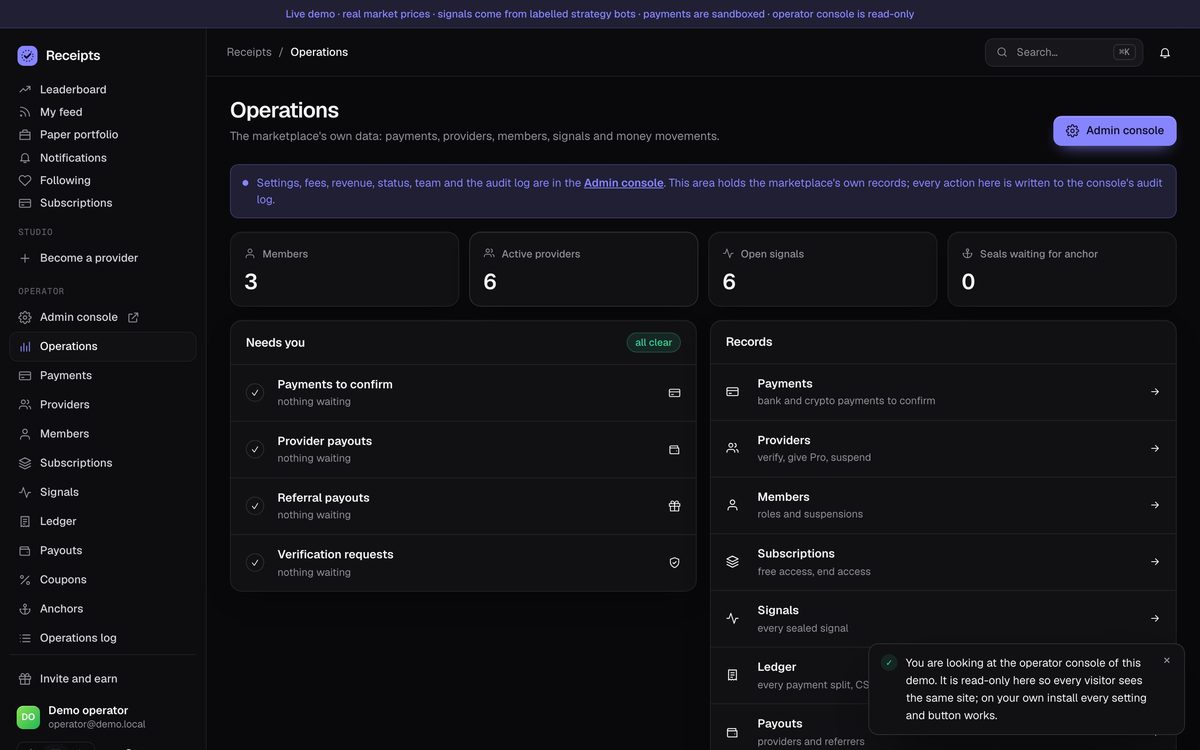
Task: Click the Receipts logo icon
Action: pos(27,56)
